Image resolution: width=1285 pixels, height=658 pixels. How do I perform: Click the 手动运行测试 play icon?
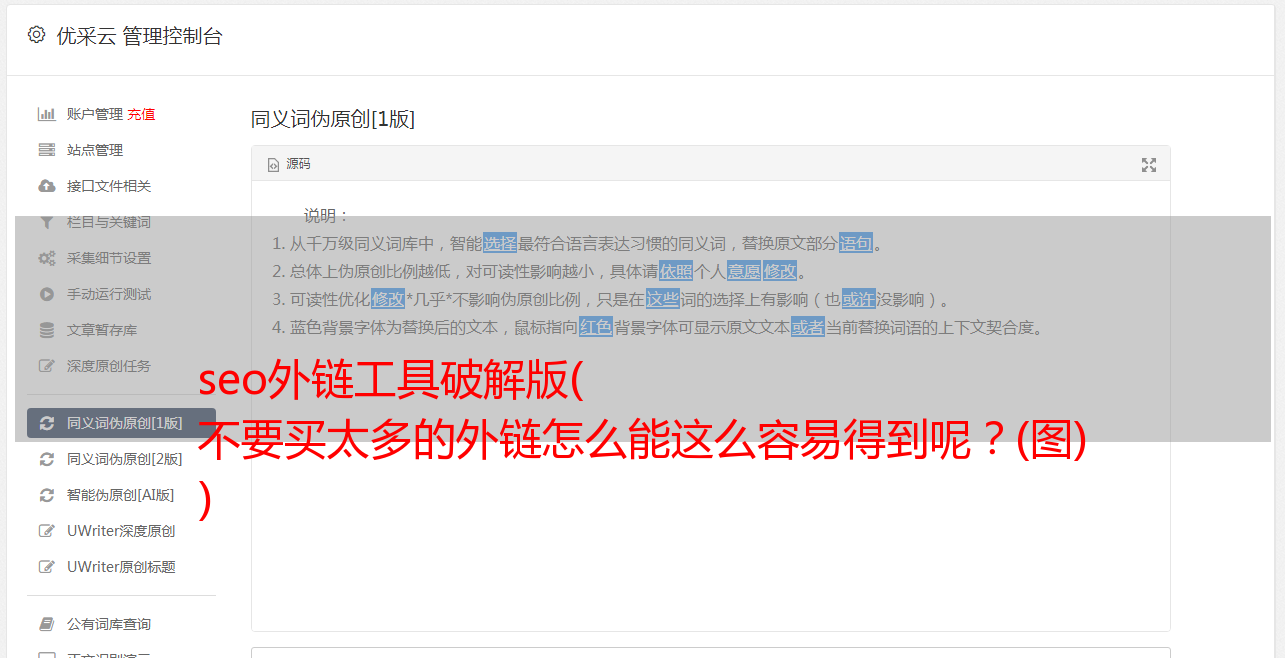[46, 294]
